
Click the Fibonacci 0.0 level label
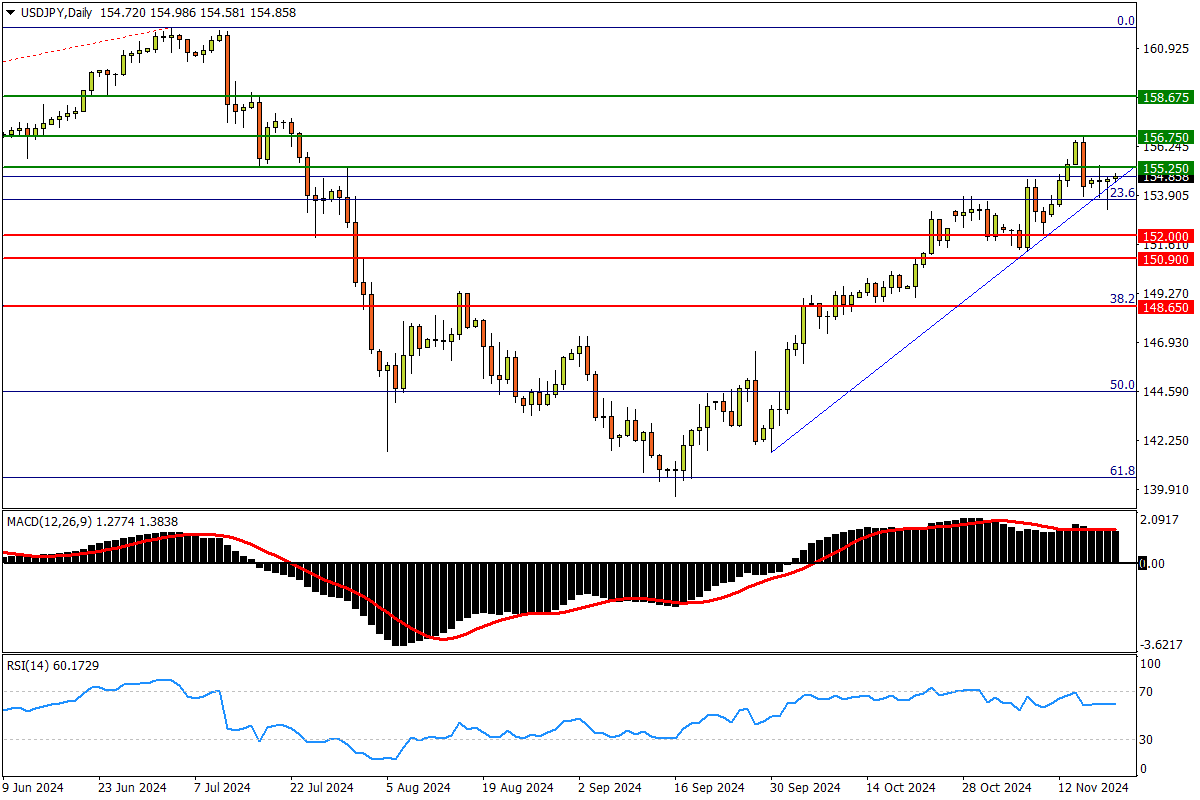coord(1125,21)
